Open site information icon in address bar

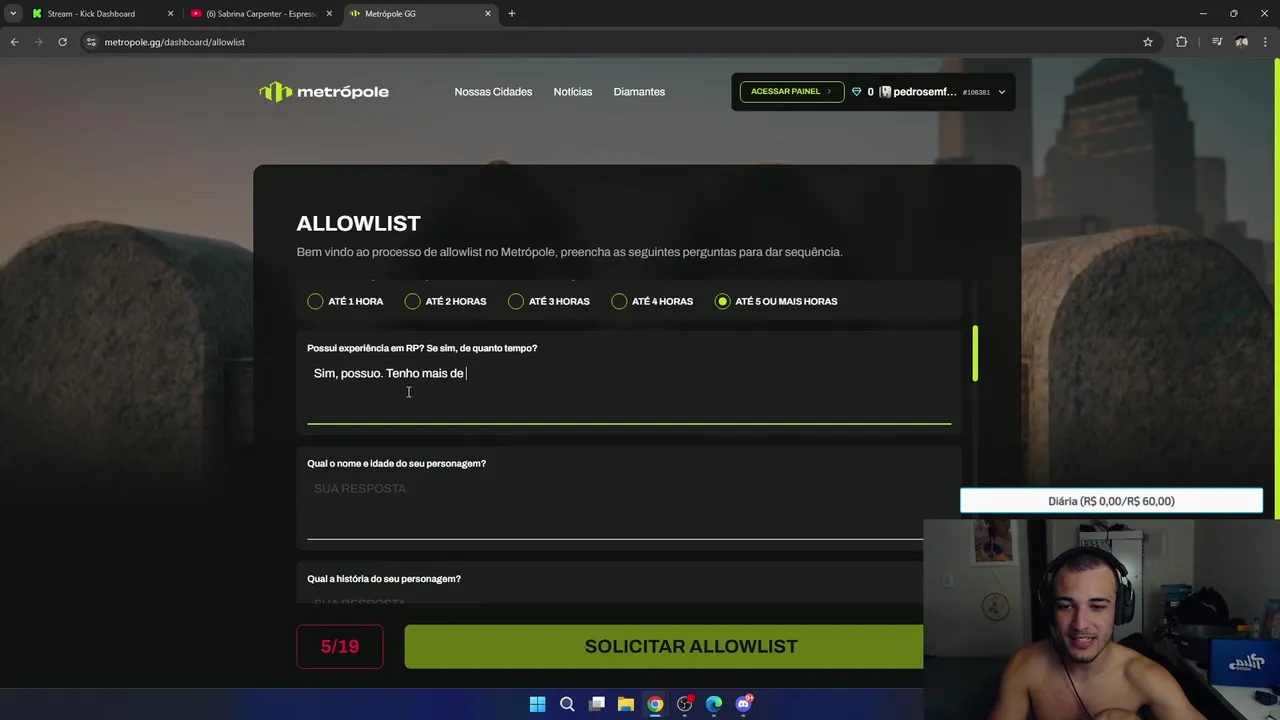[x=91, y=42]
